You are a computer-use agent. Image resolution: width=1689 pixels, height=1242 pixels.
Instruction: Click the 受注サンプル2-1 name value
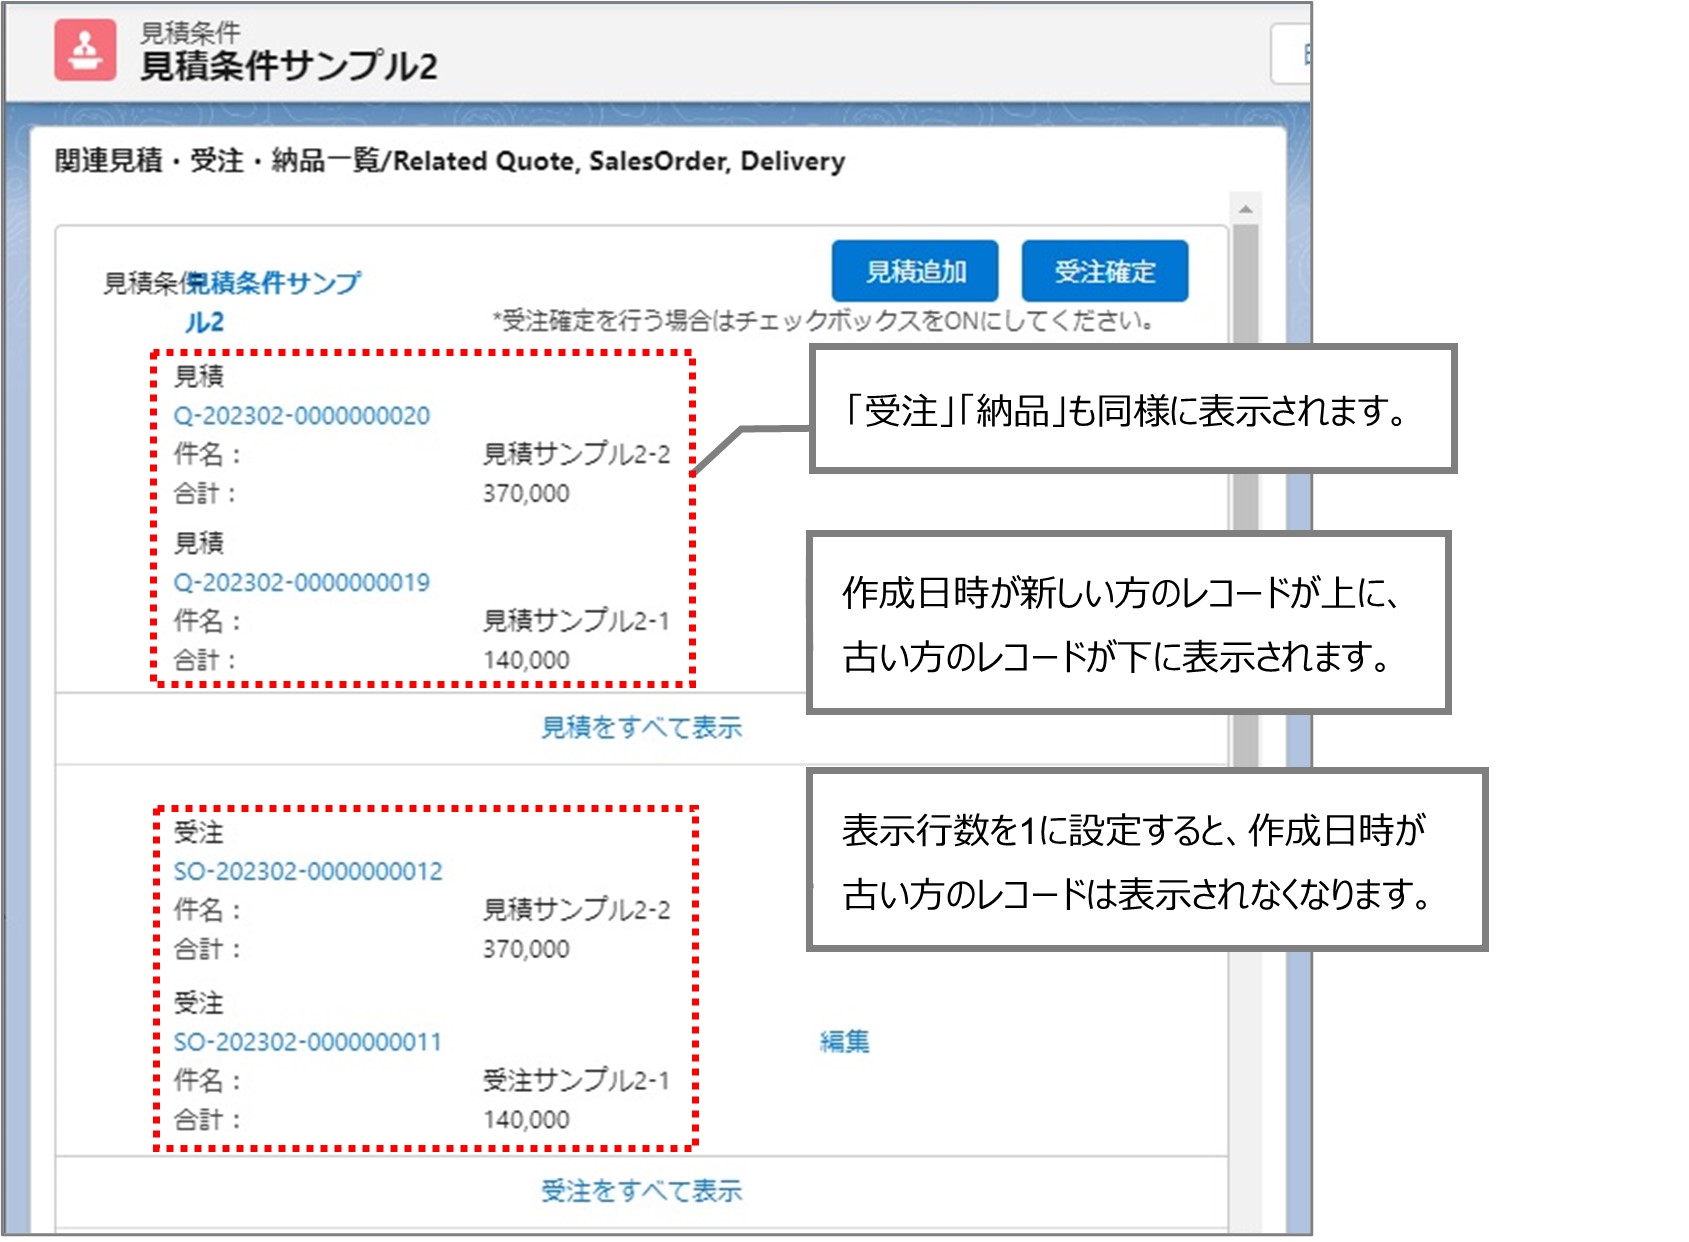coord(576,1080)
